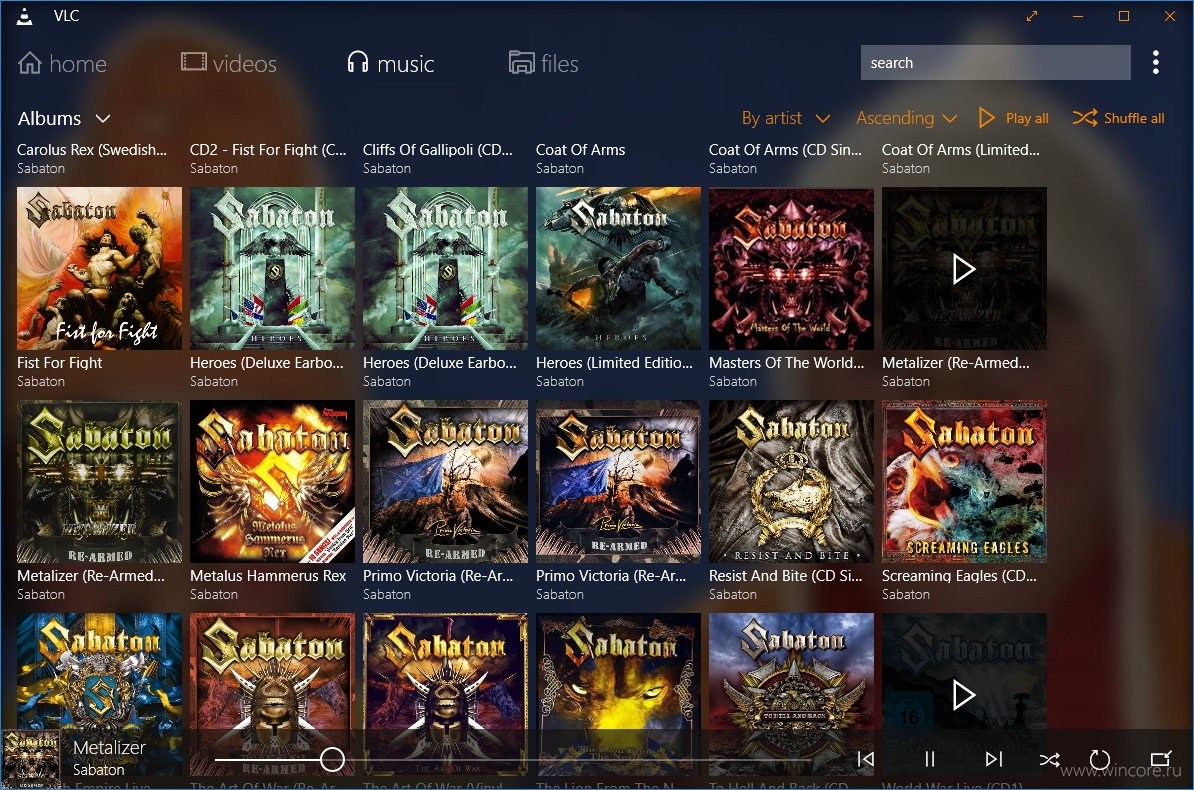Click the mini player view icon
Viewport: 1194px width, 790px height.
1160,759
